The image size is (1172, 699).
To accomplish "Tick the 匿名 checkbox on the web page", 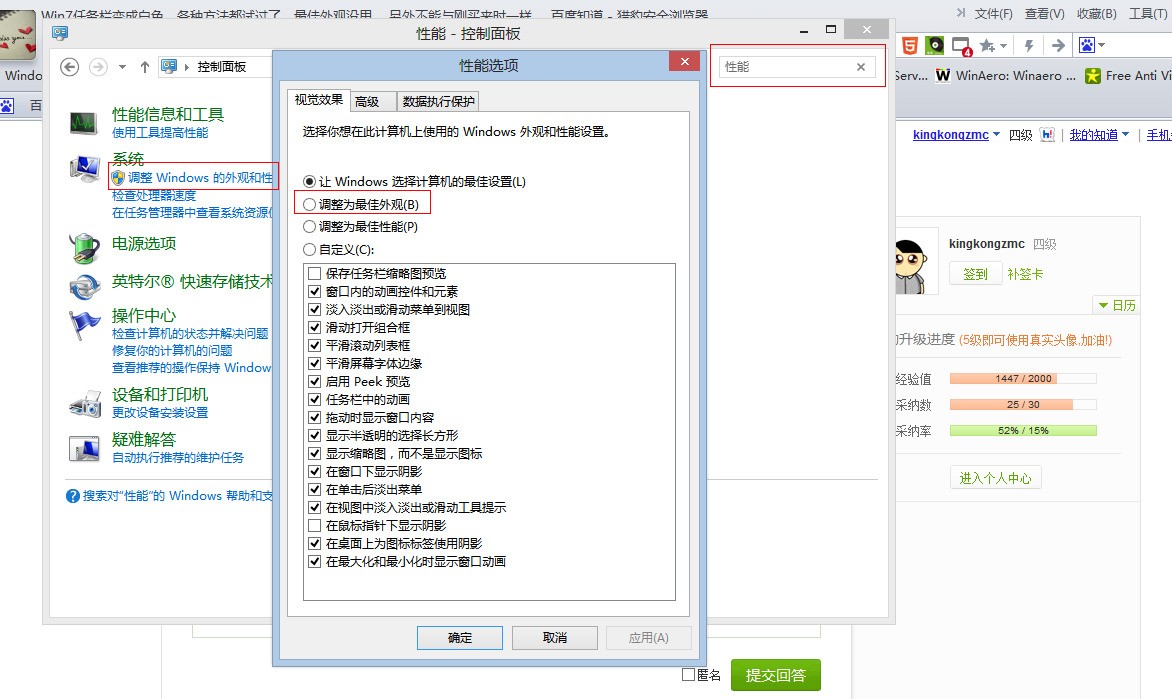I will pyautogui.click(x=688, y=674).
